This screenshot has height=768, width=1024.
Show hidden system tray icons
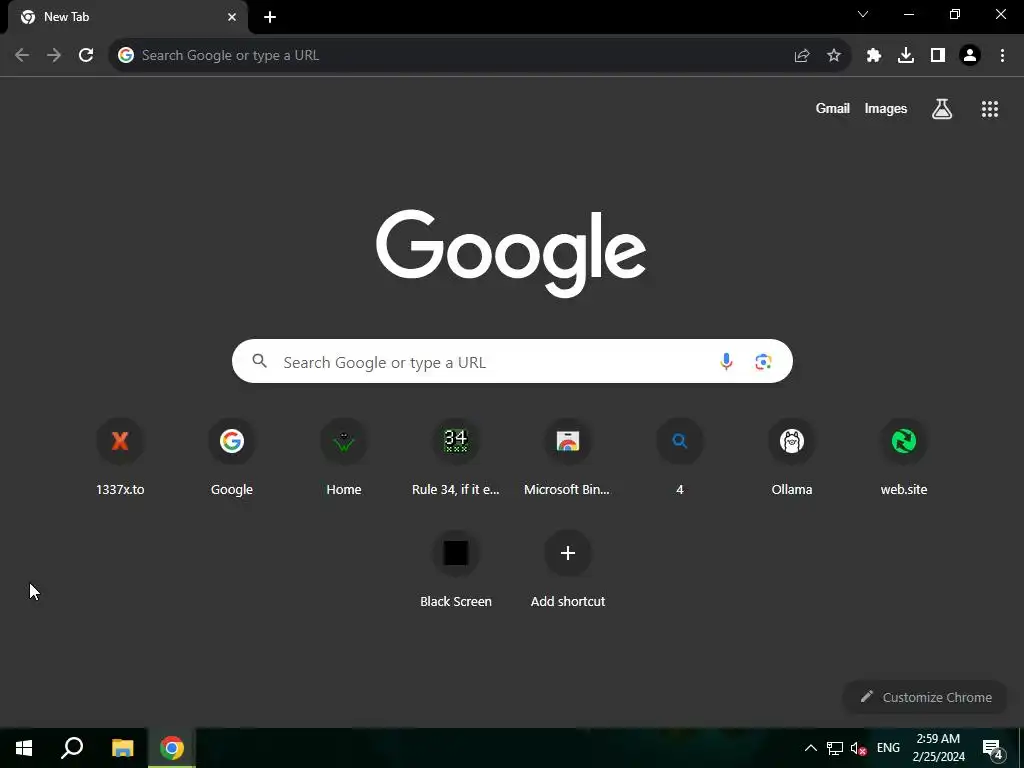tap(810, 748)
